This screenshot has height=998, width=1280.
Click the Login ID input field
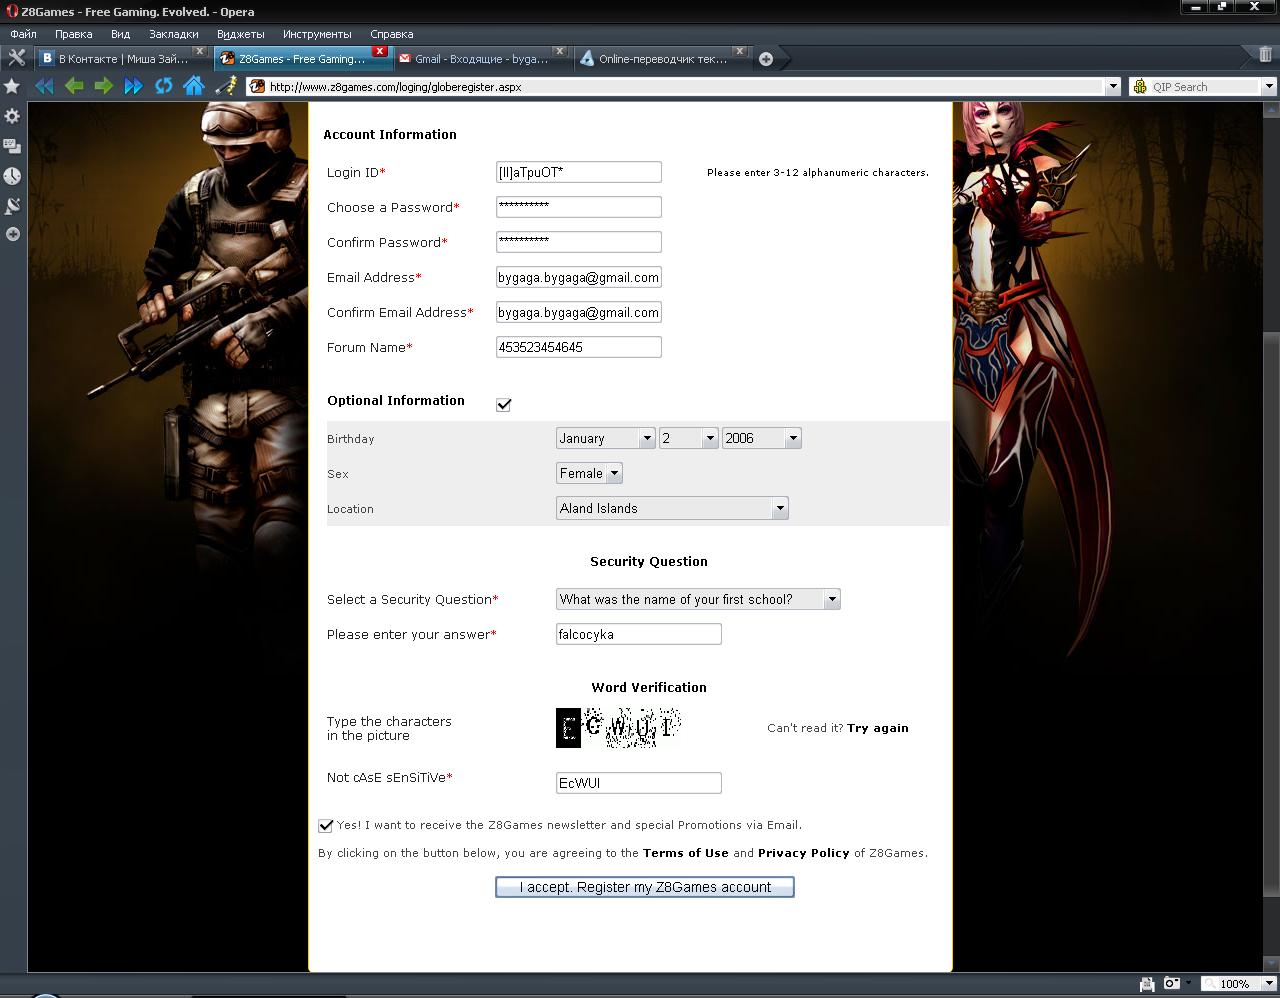[579, 172]
